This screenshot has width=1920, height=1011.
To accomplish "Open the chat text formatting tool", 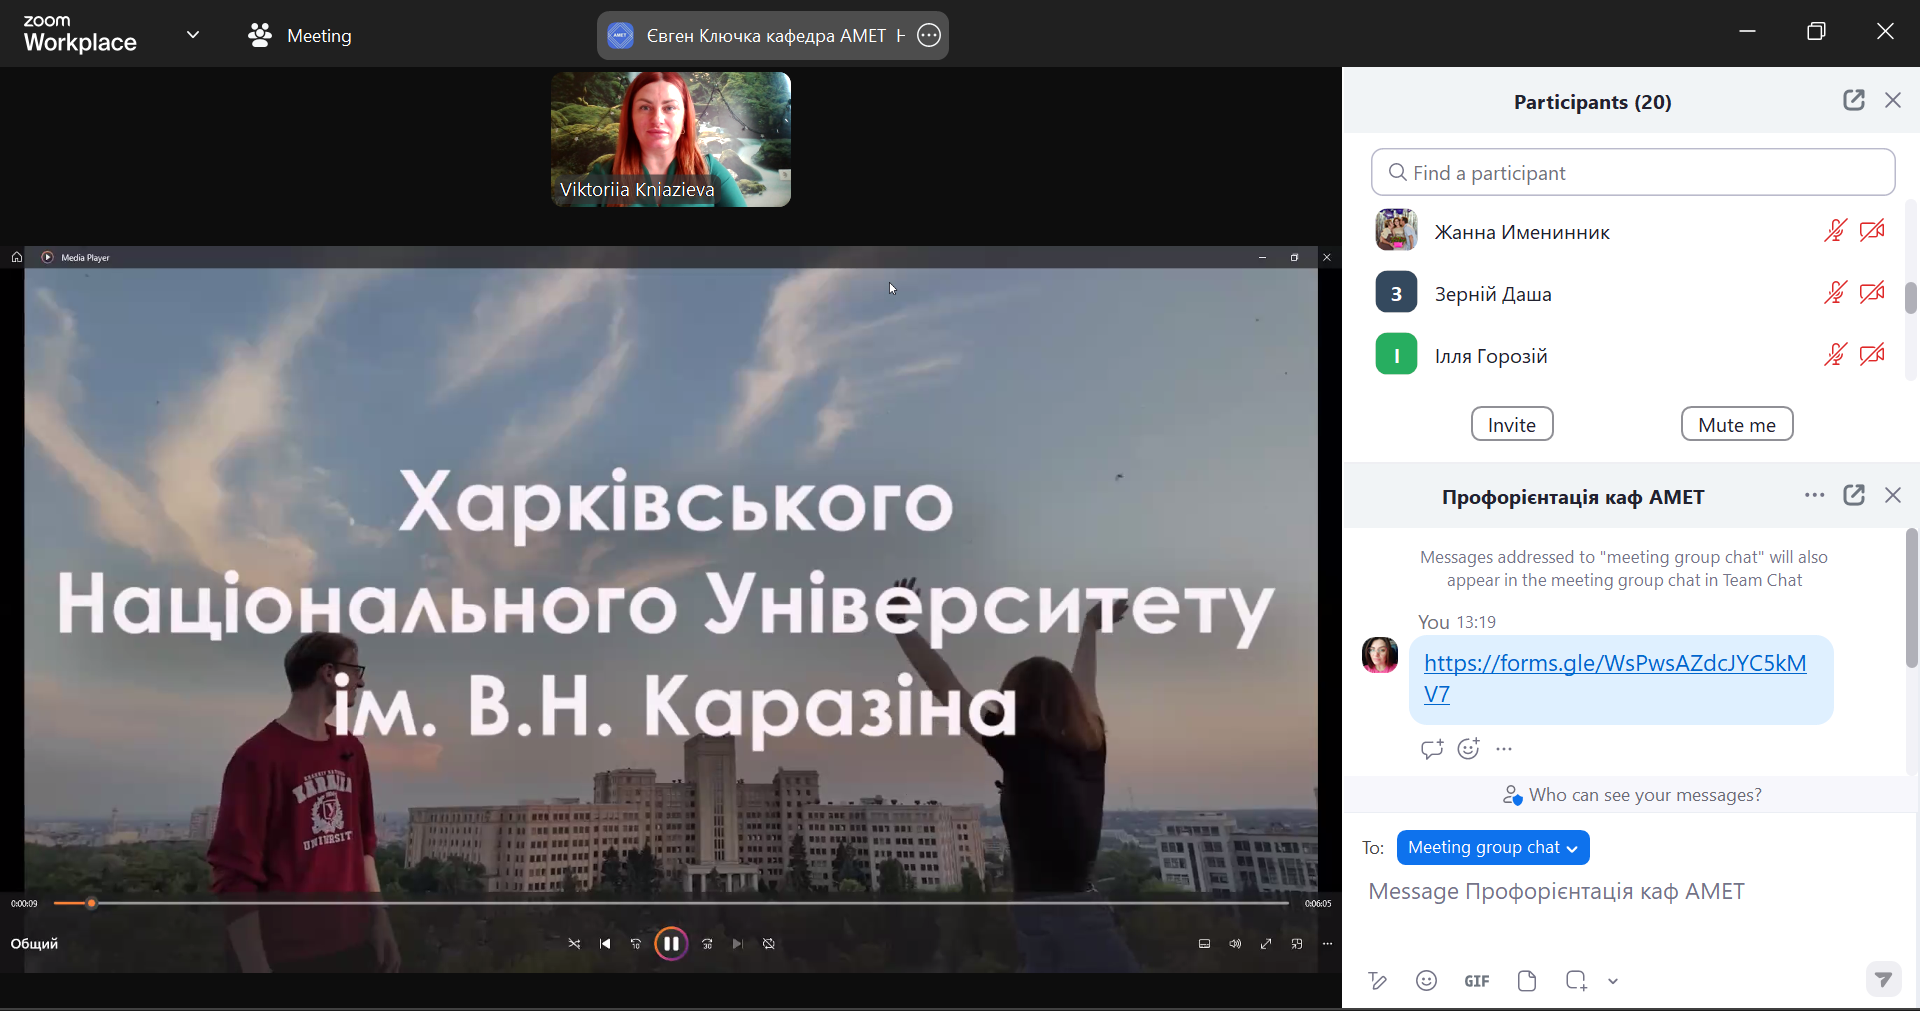I will tap(1378, 981).
